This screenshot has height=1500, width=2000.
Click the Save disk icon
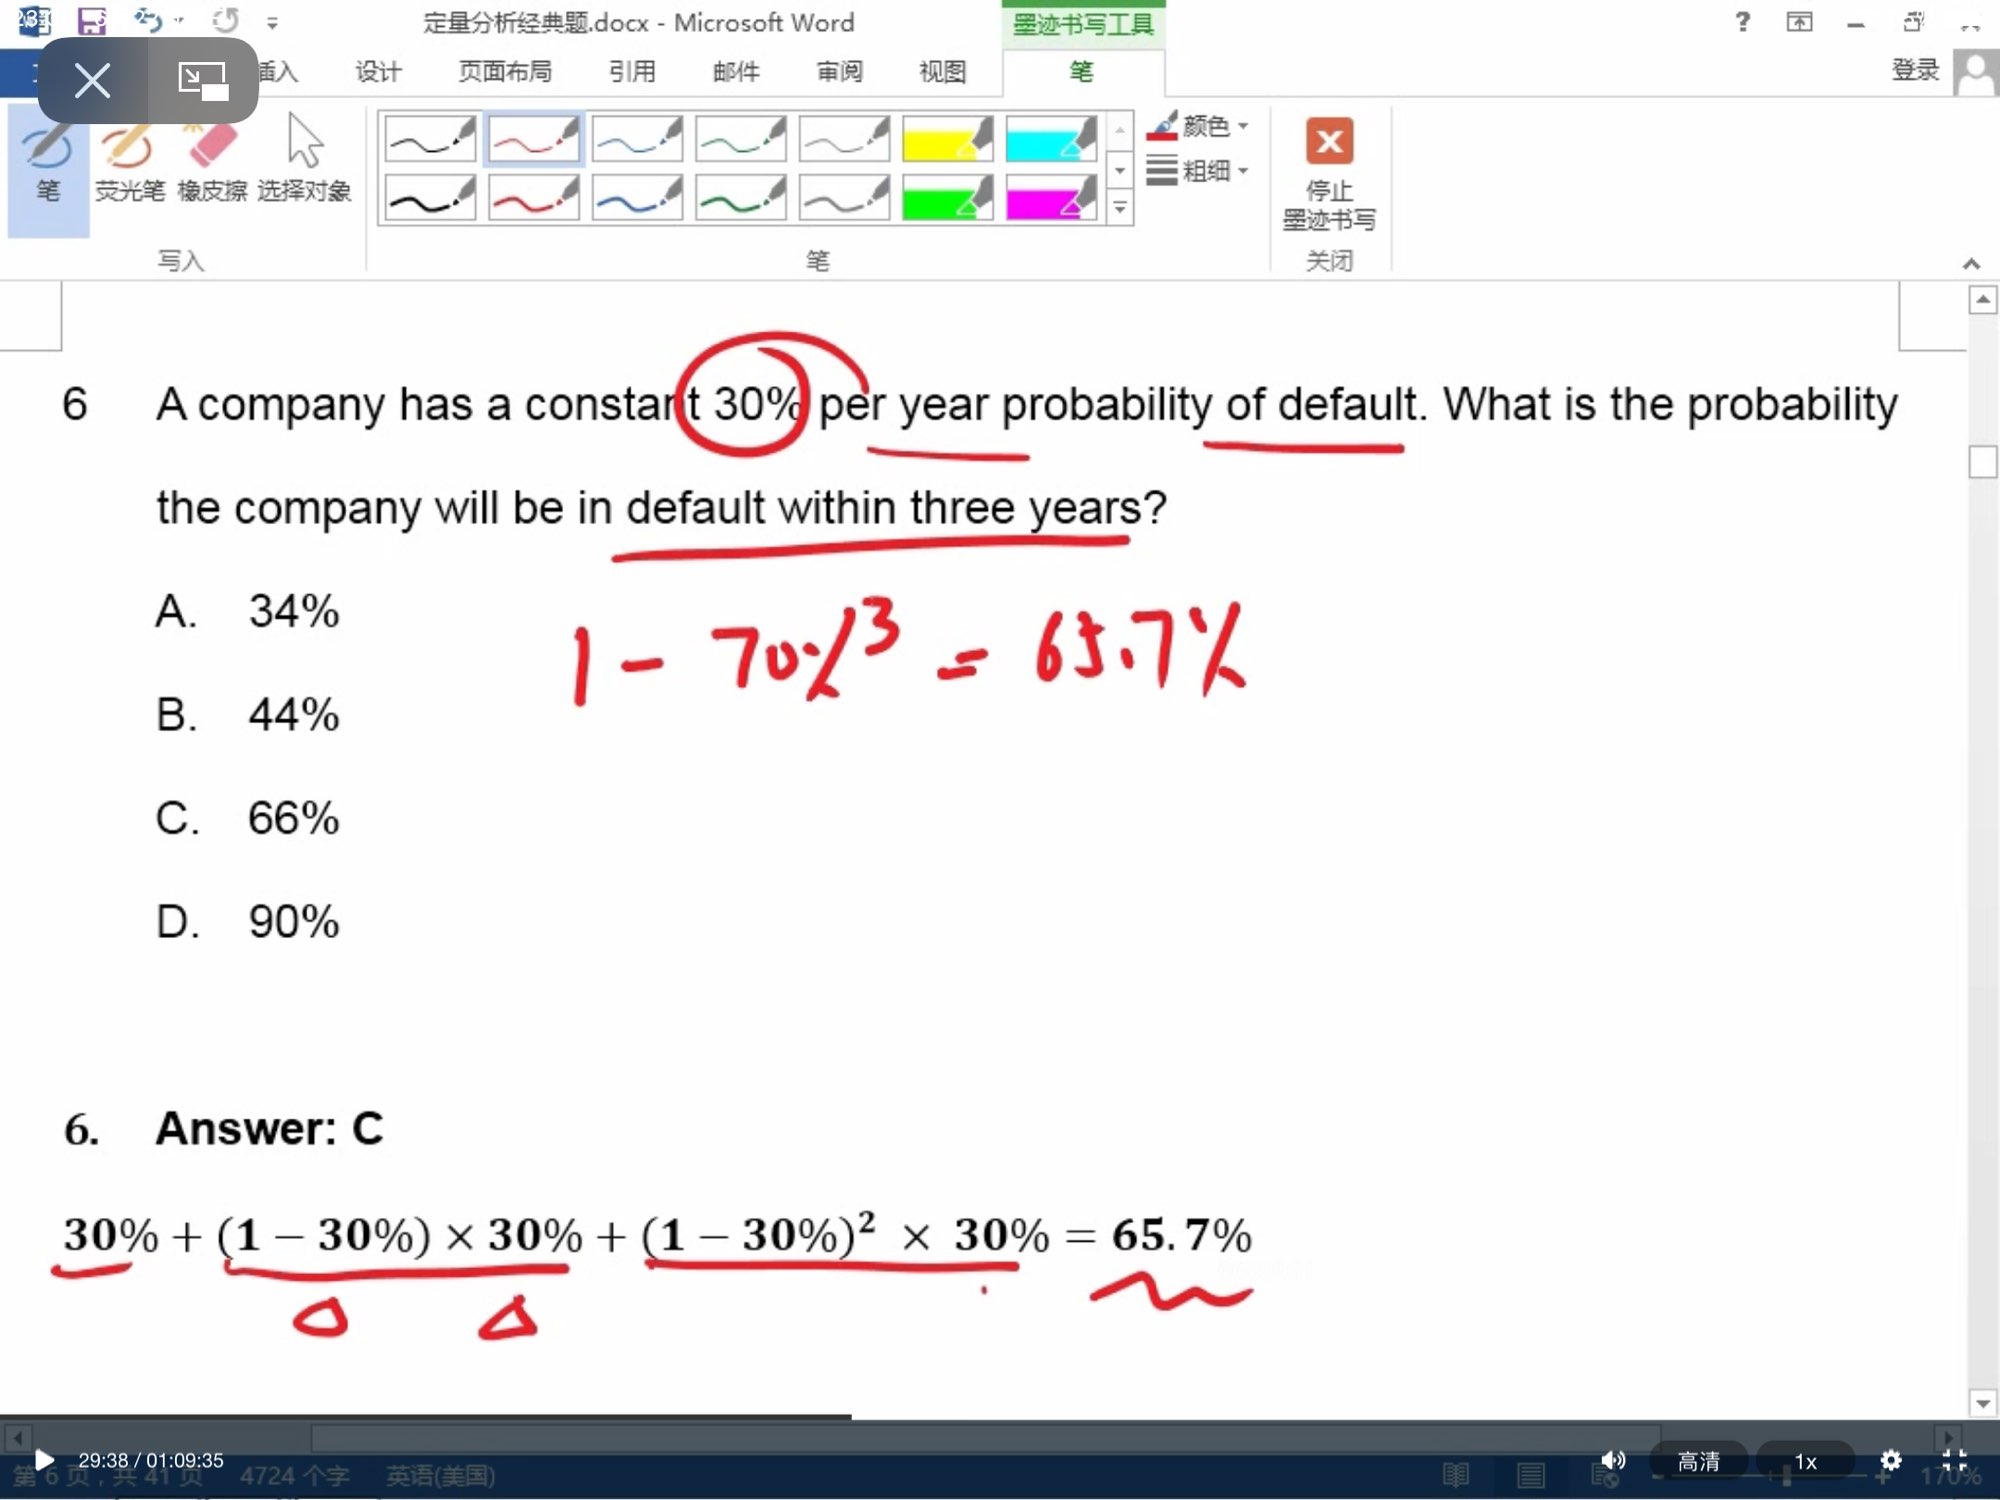[92, 21]
